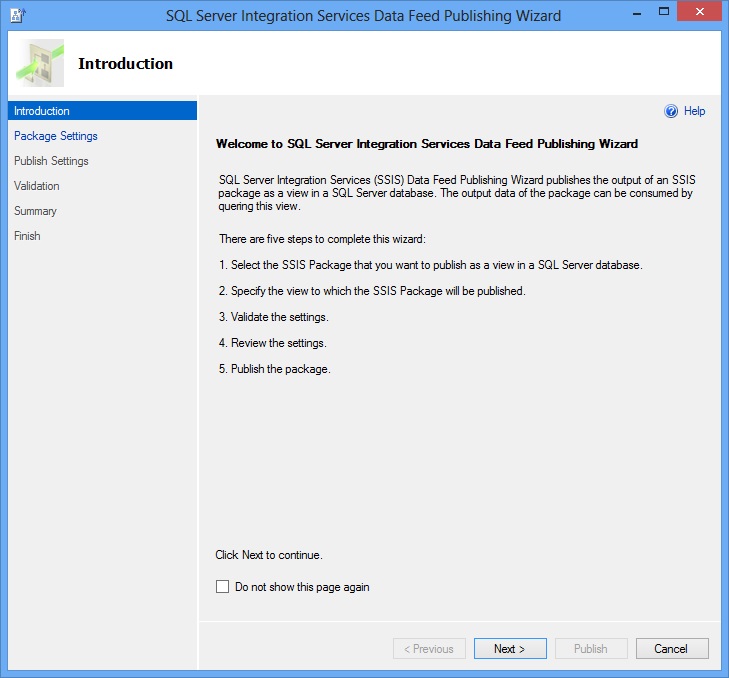The height and width of the screenshot is (678, 729).
Task: Click the wizard window title bar text
Action: (x=363, y=16)
